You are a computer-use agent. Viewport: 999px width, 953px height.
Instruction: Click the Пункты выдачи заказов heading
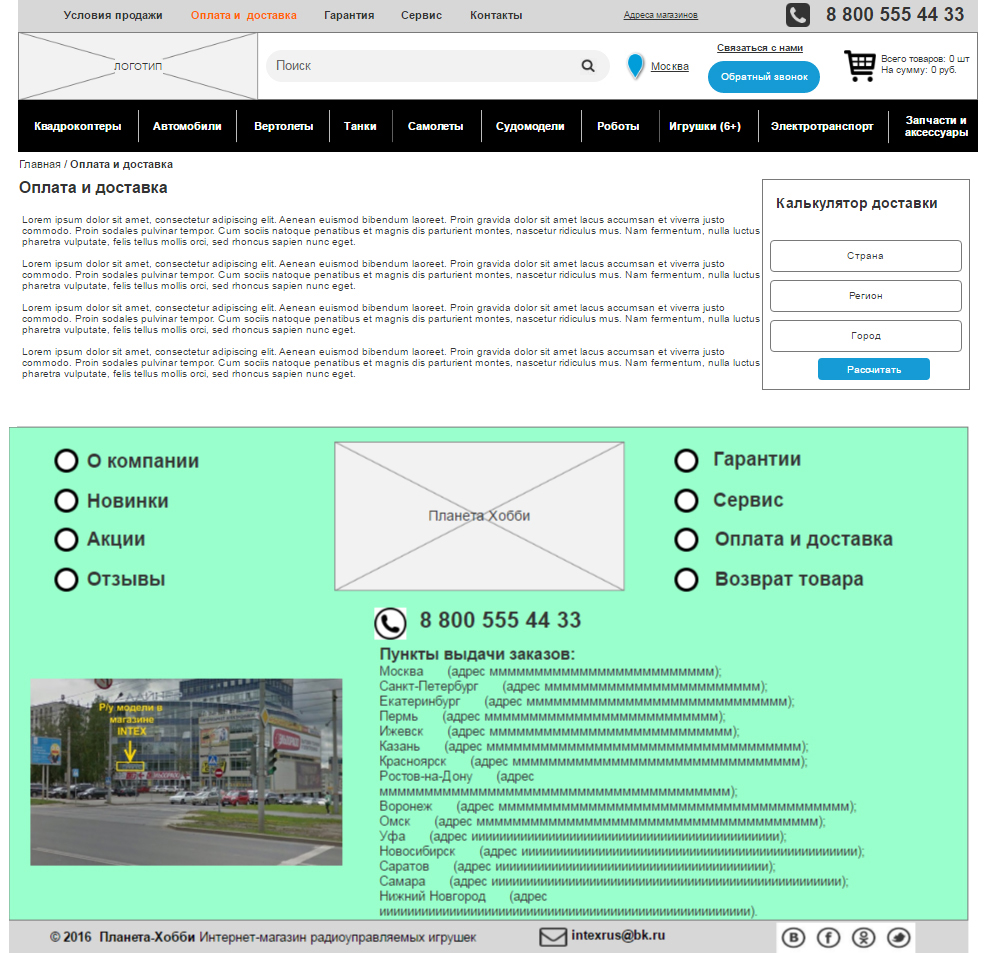pos(477,654)
